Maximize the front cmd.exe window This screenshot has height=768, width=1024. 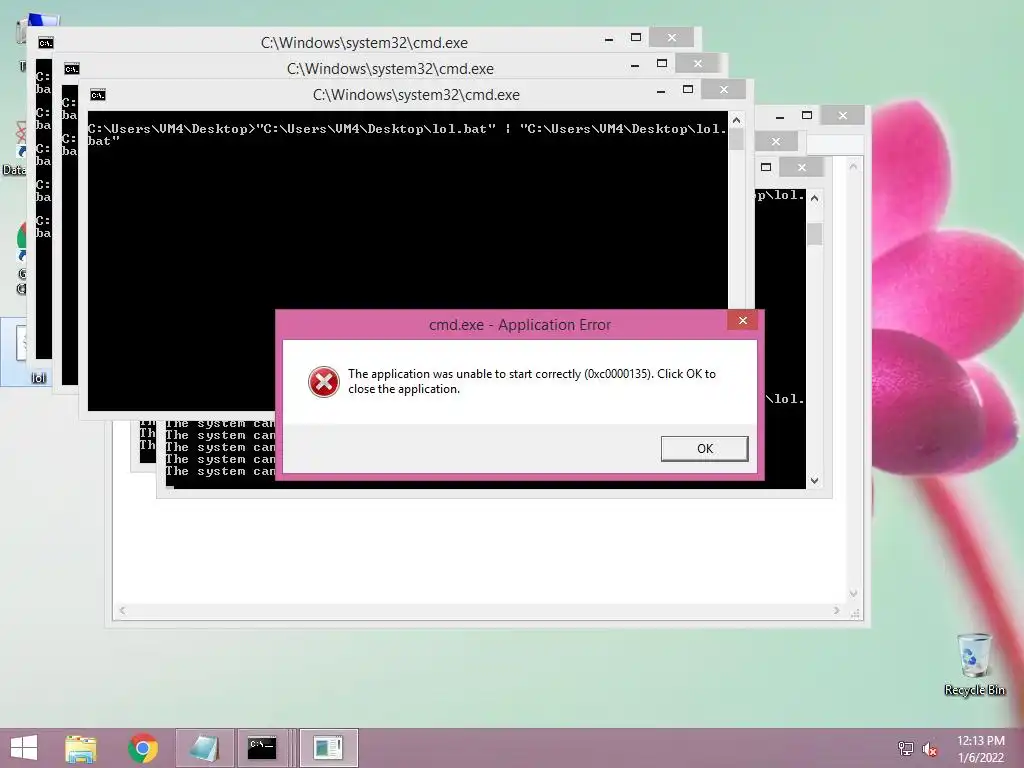pyautogui.click(x=688, y=89)
